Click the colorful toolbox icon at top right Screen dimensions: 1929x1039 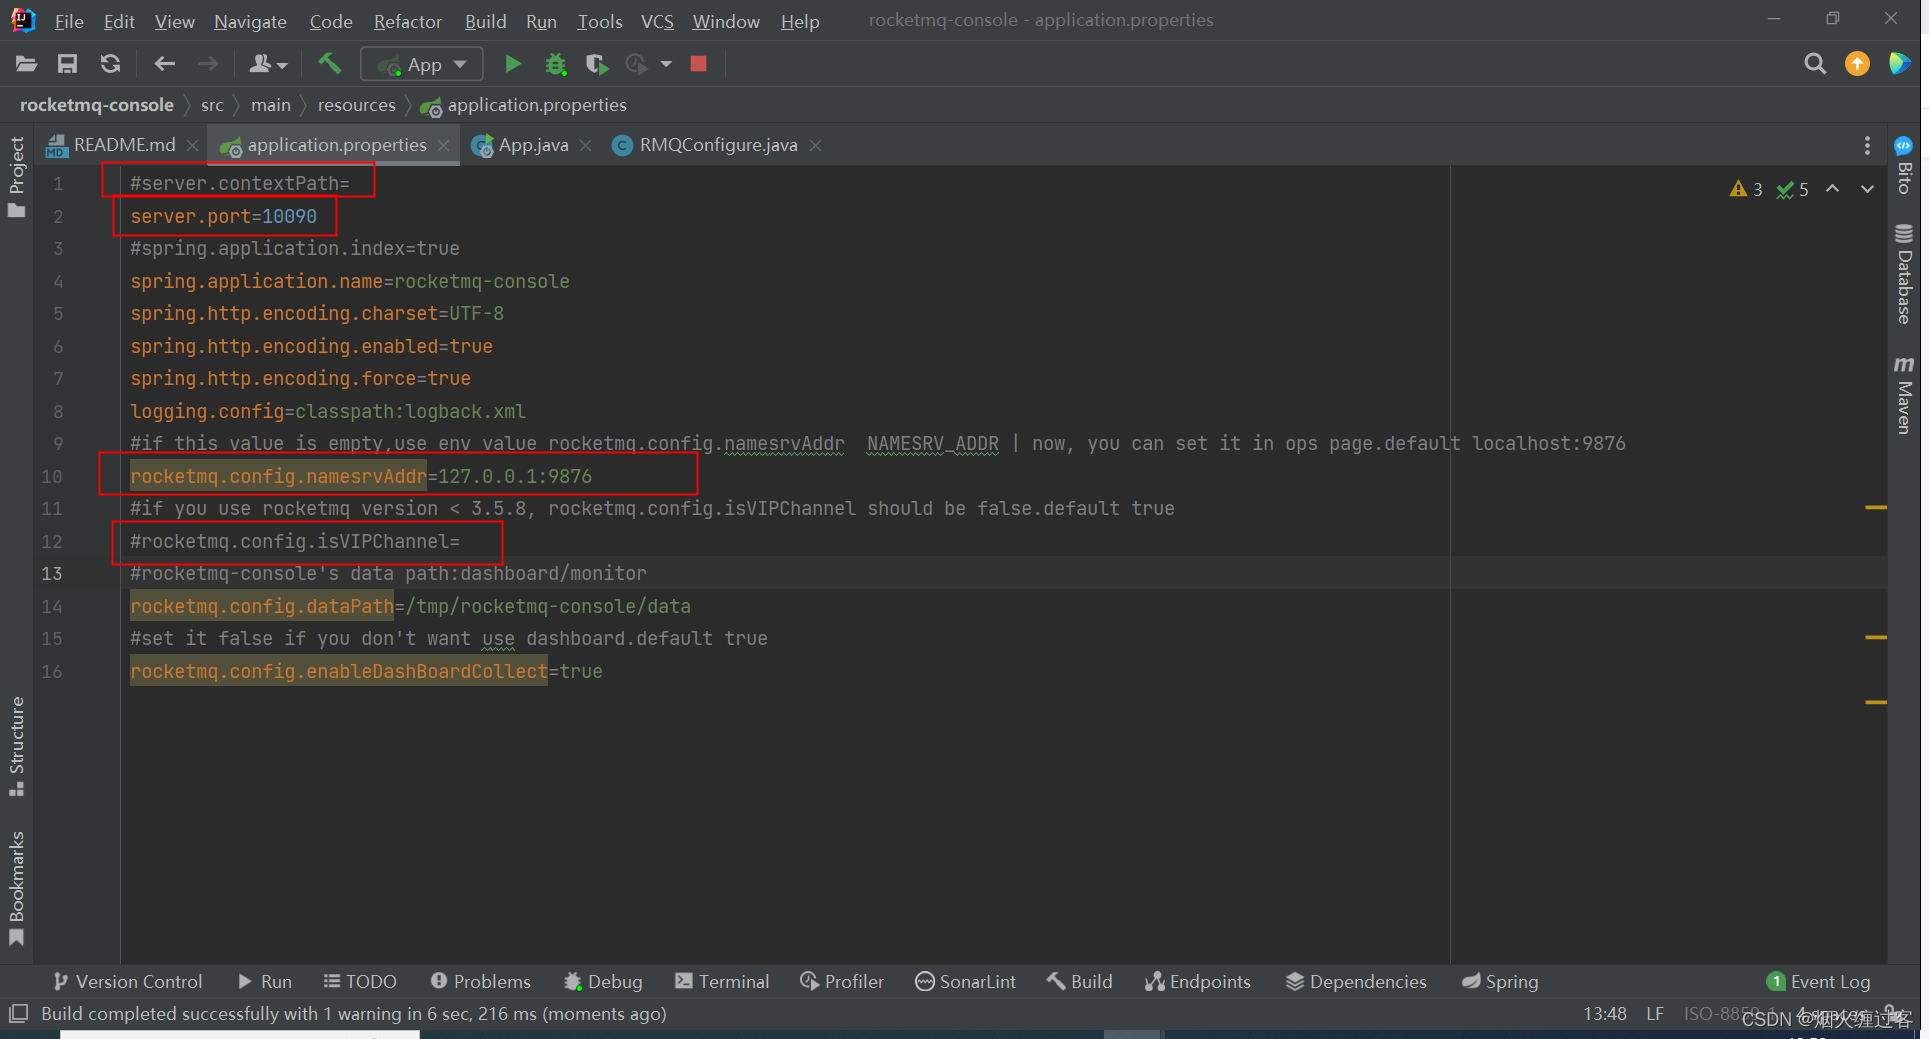1899,64
